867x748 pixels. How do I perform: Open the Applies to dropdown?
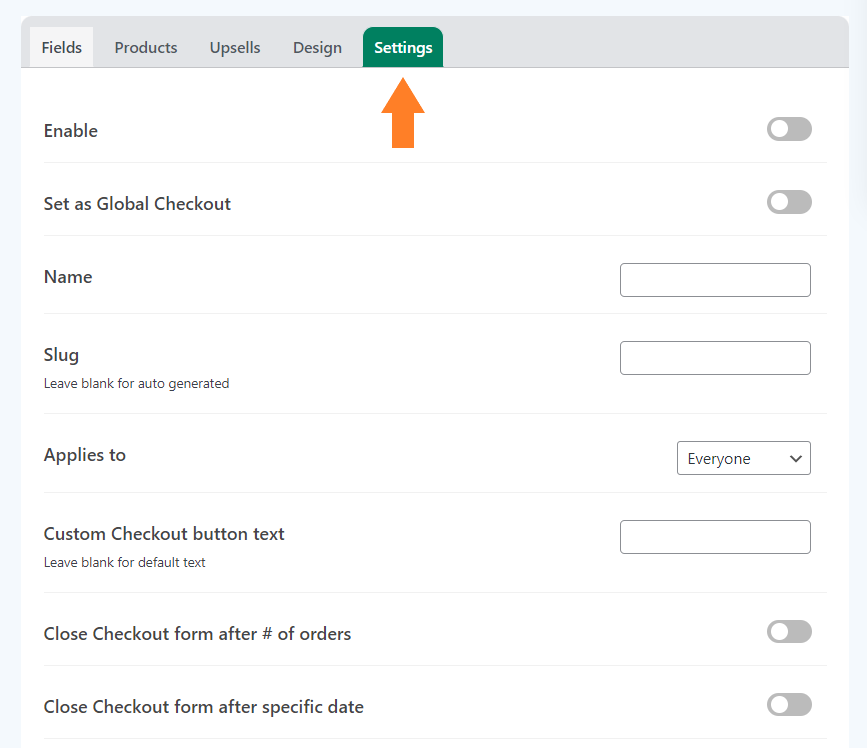tap(744, 458)
